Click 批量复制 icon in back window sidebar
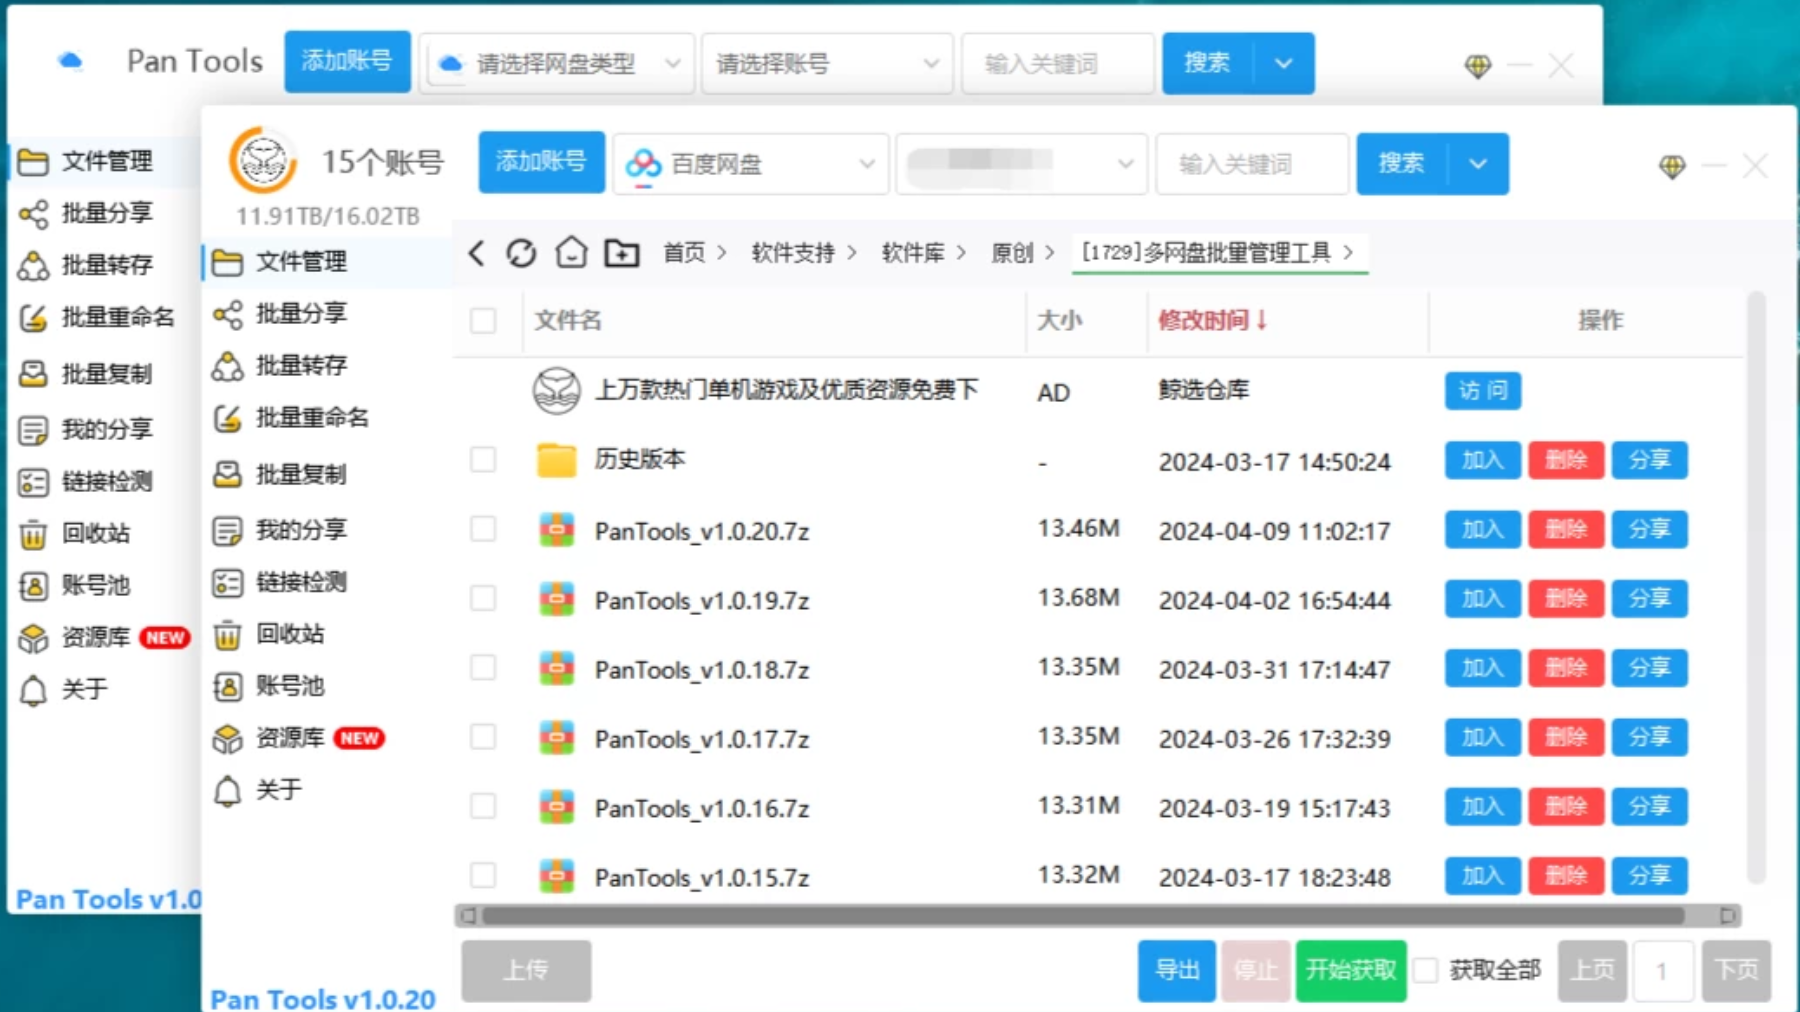The image size is (1800, 1012). pyautogui.click(x=33, y=374)
